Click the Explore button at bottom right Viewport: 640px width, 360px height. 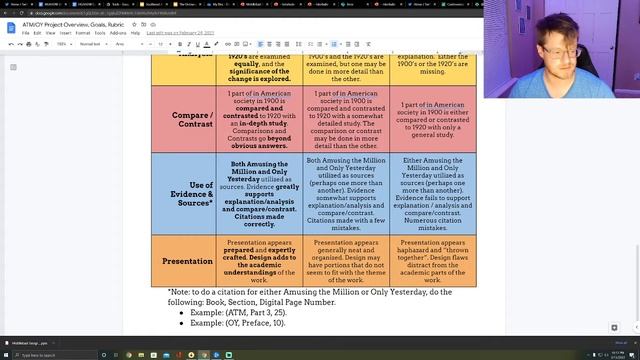[614, 327]
